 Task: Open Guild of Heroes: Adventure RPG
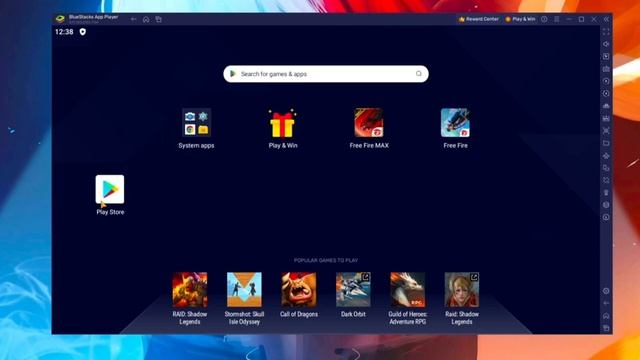click(x=407, y=289)
